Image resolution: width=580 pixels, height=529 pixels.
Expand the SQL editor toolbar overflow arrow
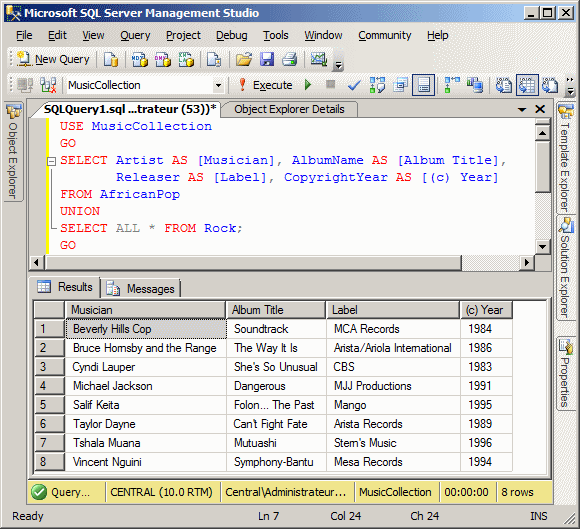tap(570, 86)
